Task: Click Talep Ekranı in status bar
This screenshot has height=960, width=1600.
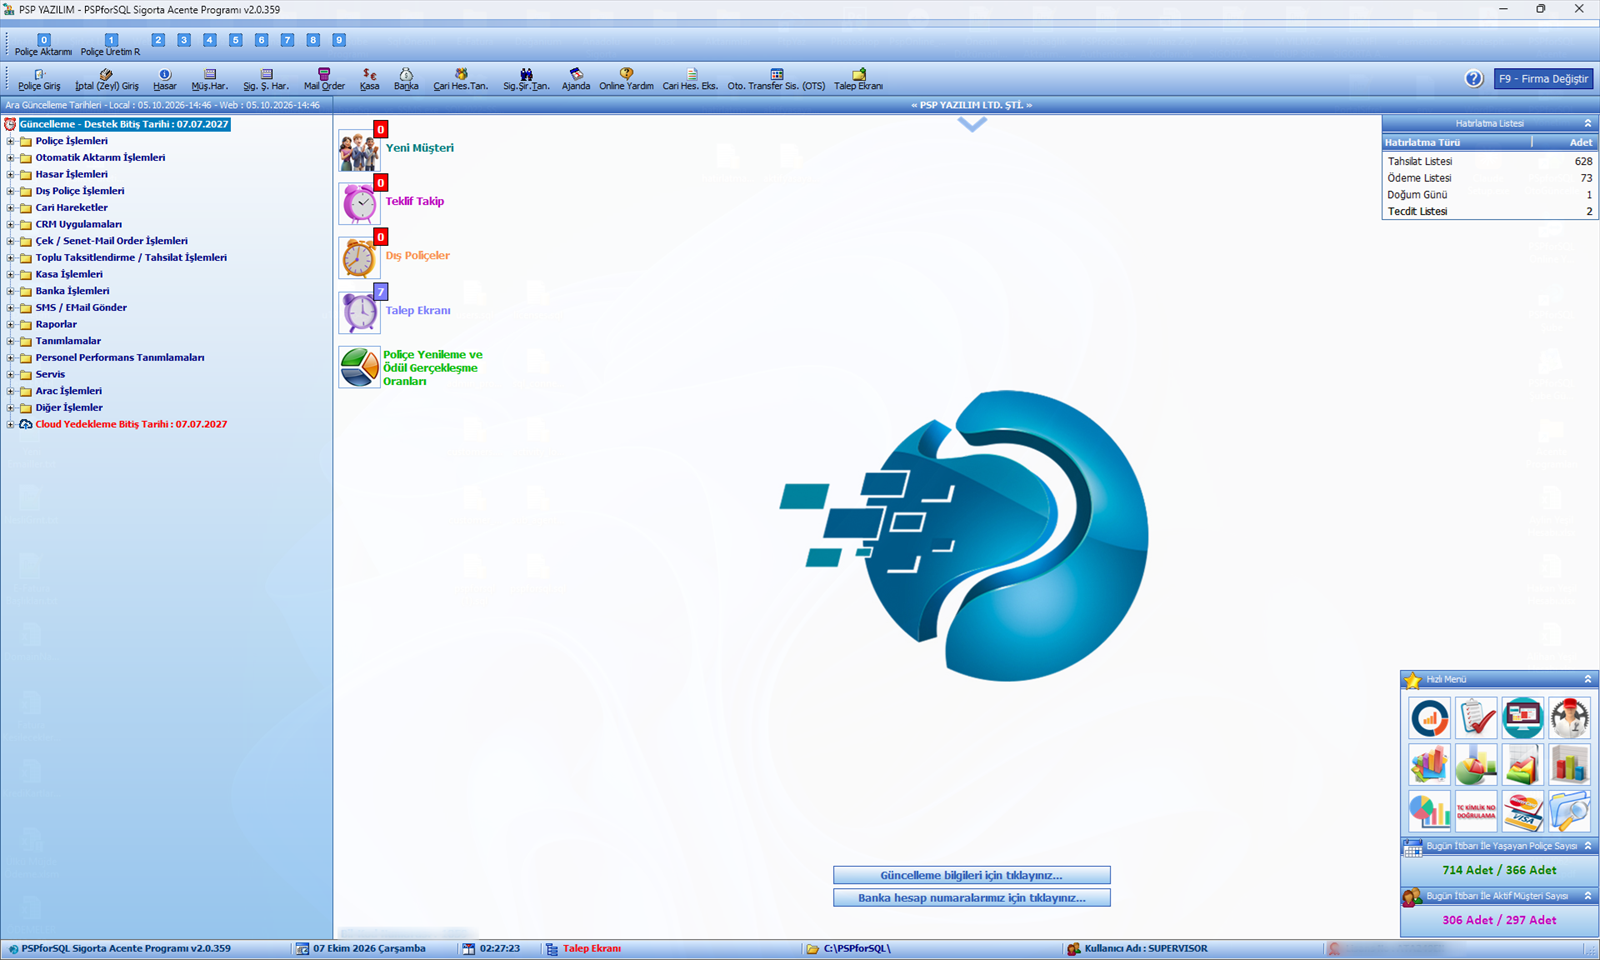Action: coord(591,948)
